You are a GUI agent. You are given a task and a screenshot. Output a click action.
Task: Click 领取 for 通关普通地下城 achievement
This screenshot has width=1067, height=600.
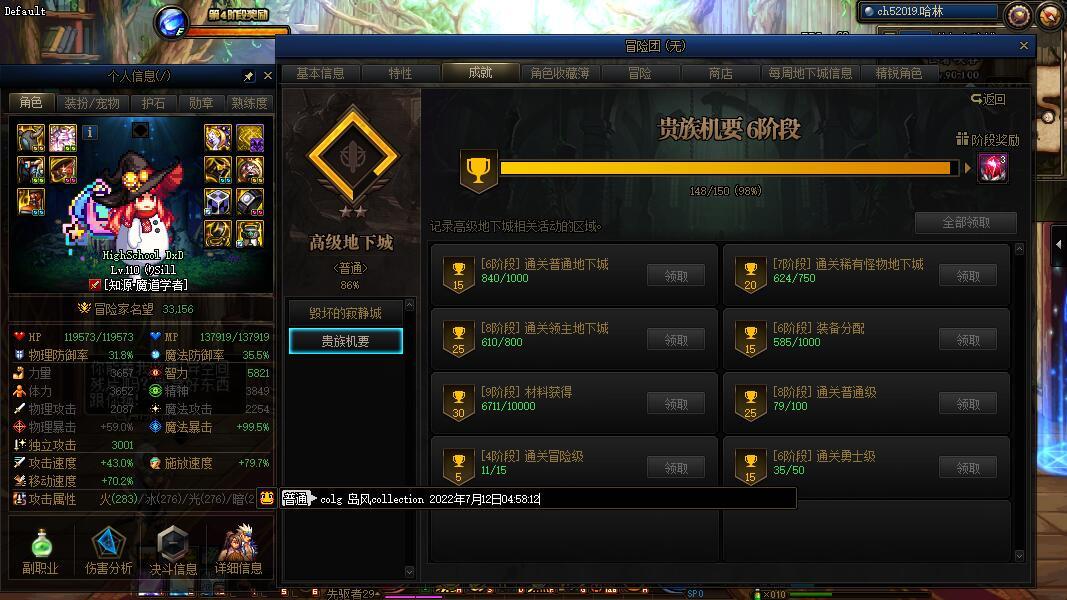(x=676, y=276)
